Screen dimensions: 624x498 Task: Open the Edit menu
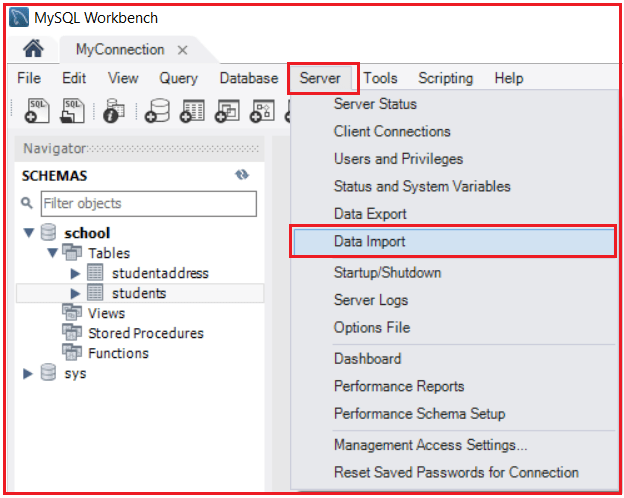coord(74,78)
